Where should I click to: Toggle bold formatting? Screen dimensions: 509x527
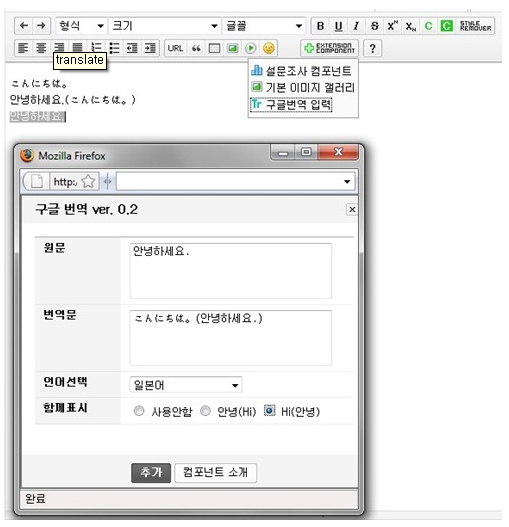320,26
